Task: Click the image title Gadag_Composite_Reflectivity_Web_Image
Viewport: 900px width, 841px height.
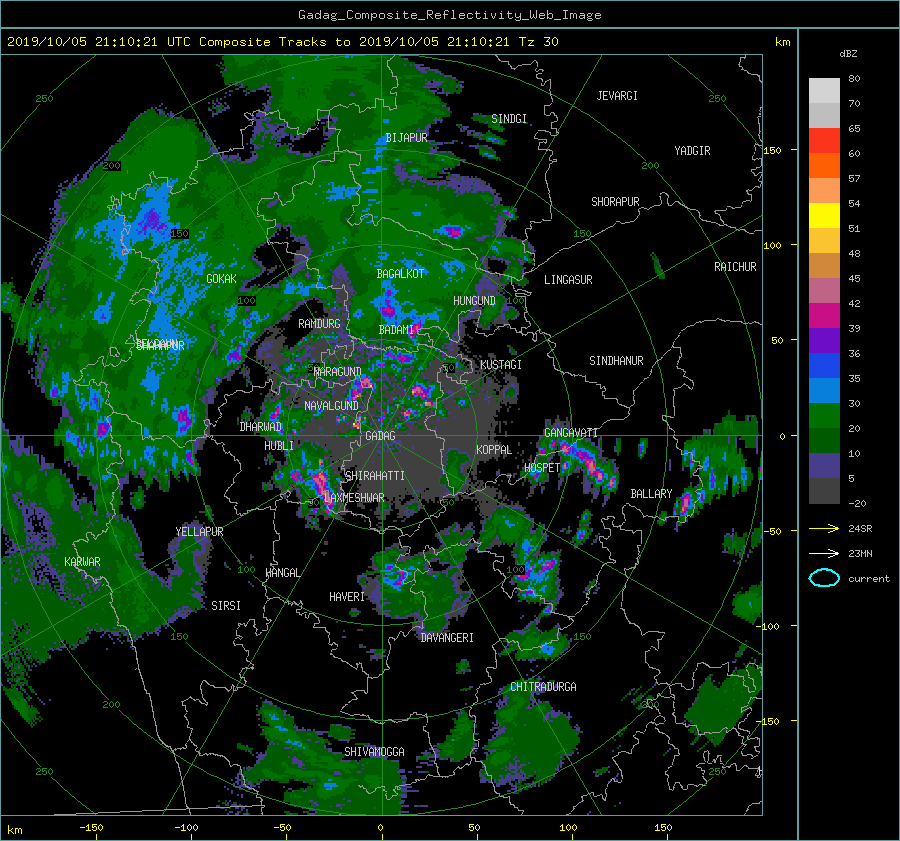Action: point(449,15)
